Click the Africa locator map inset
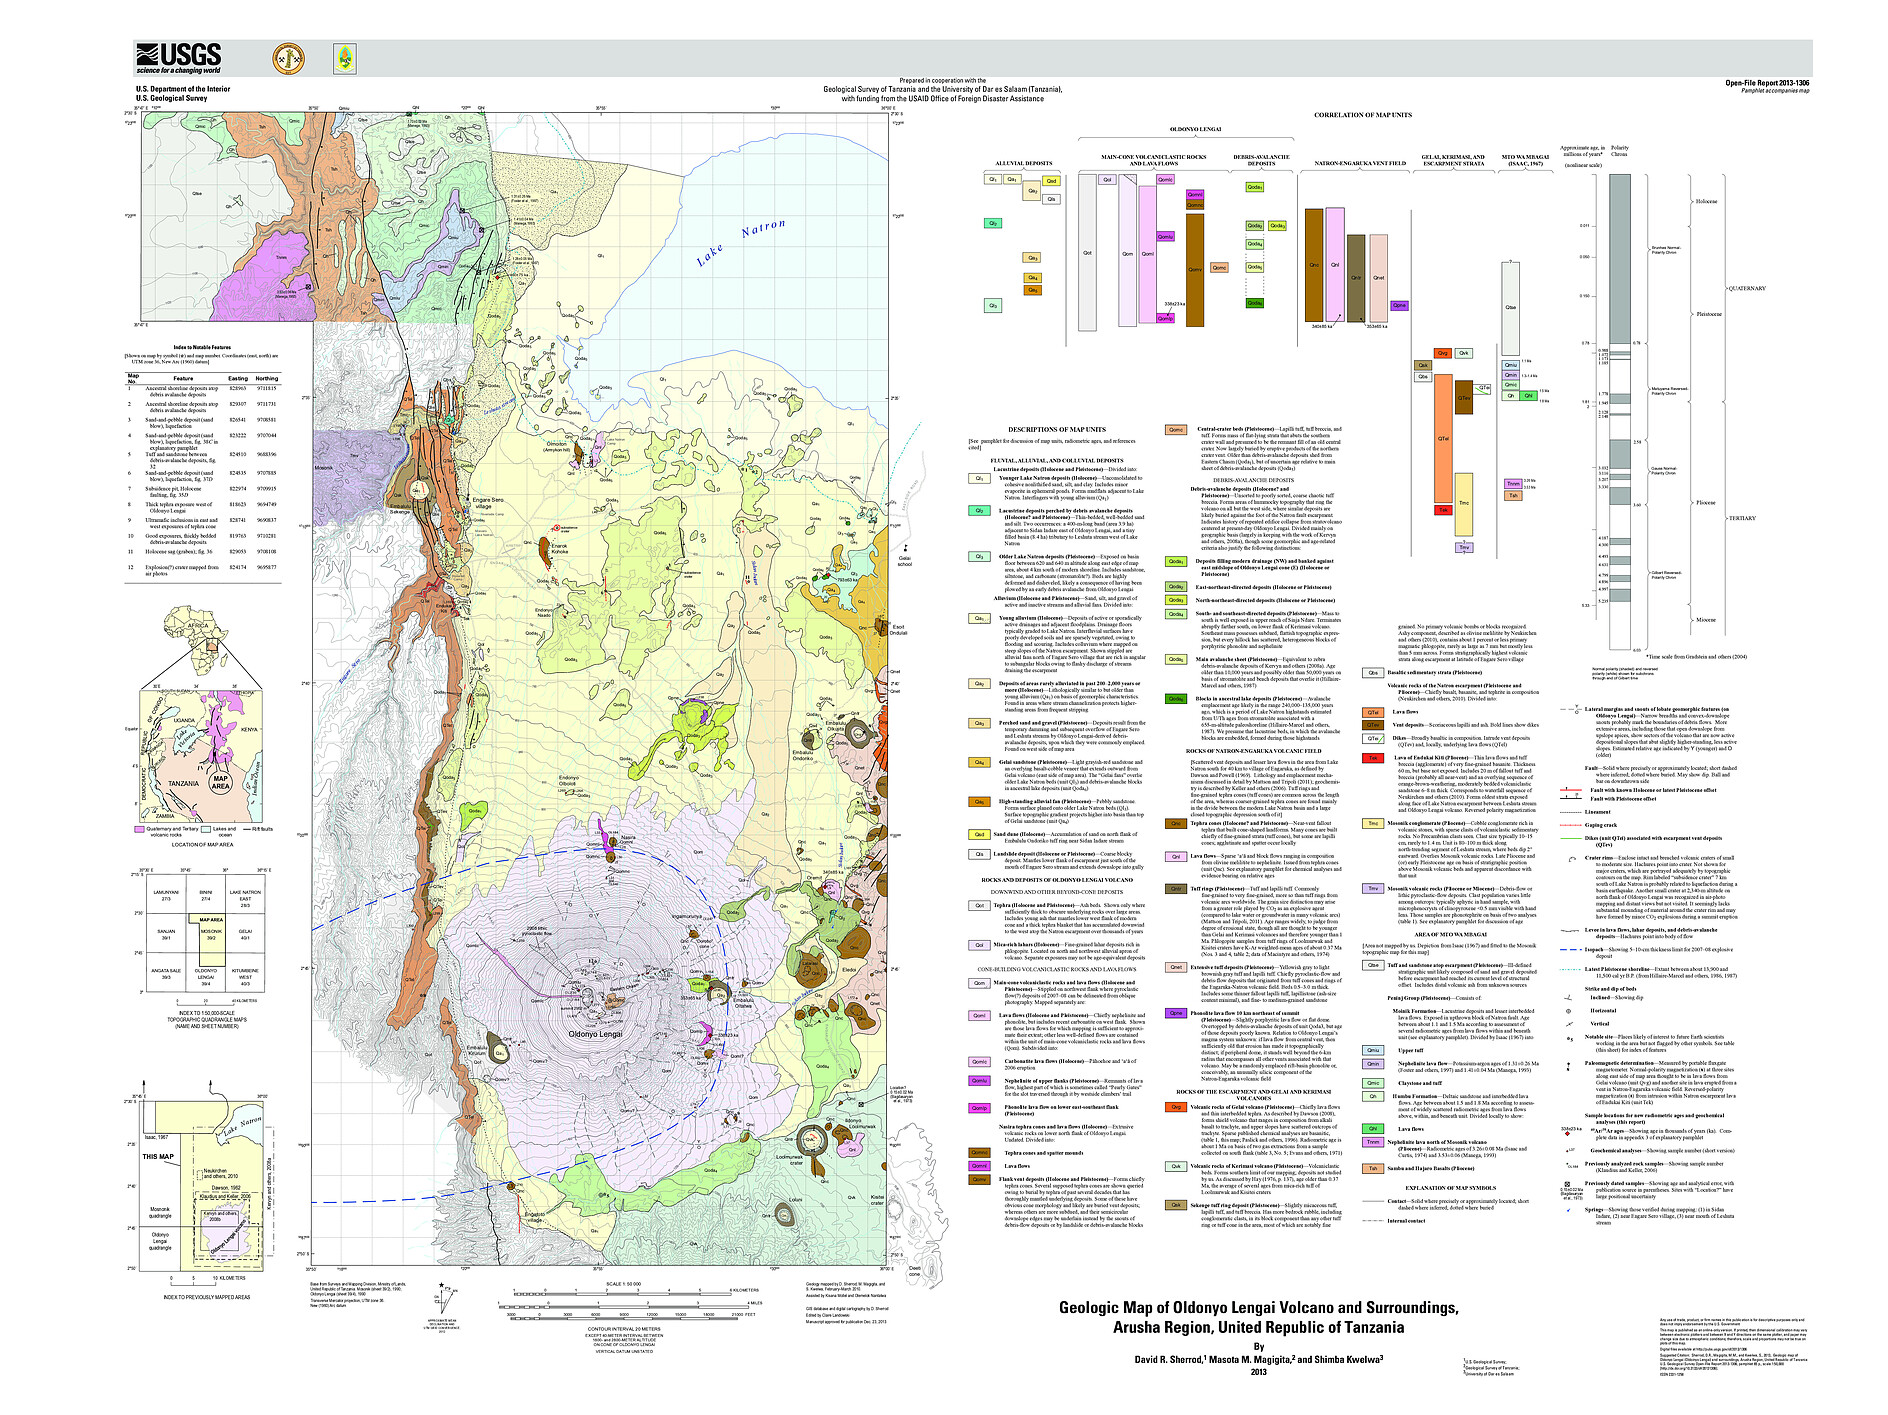Screen dimensions: 1888x1415 click(x=198, y=629)
